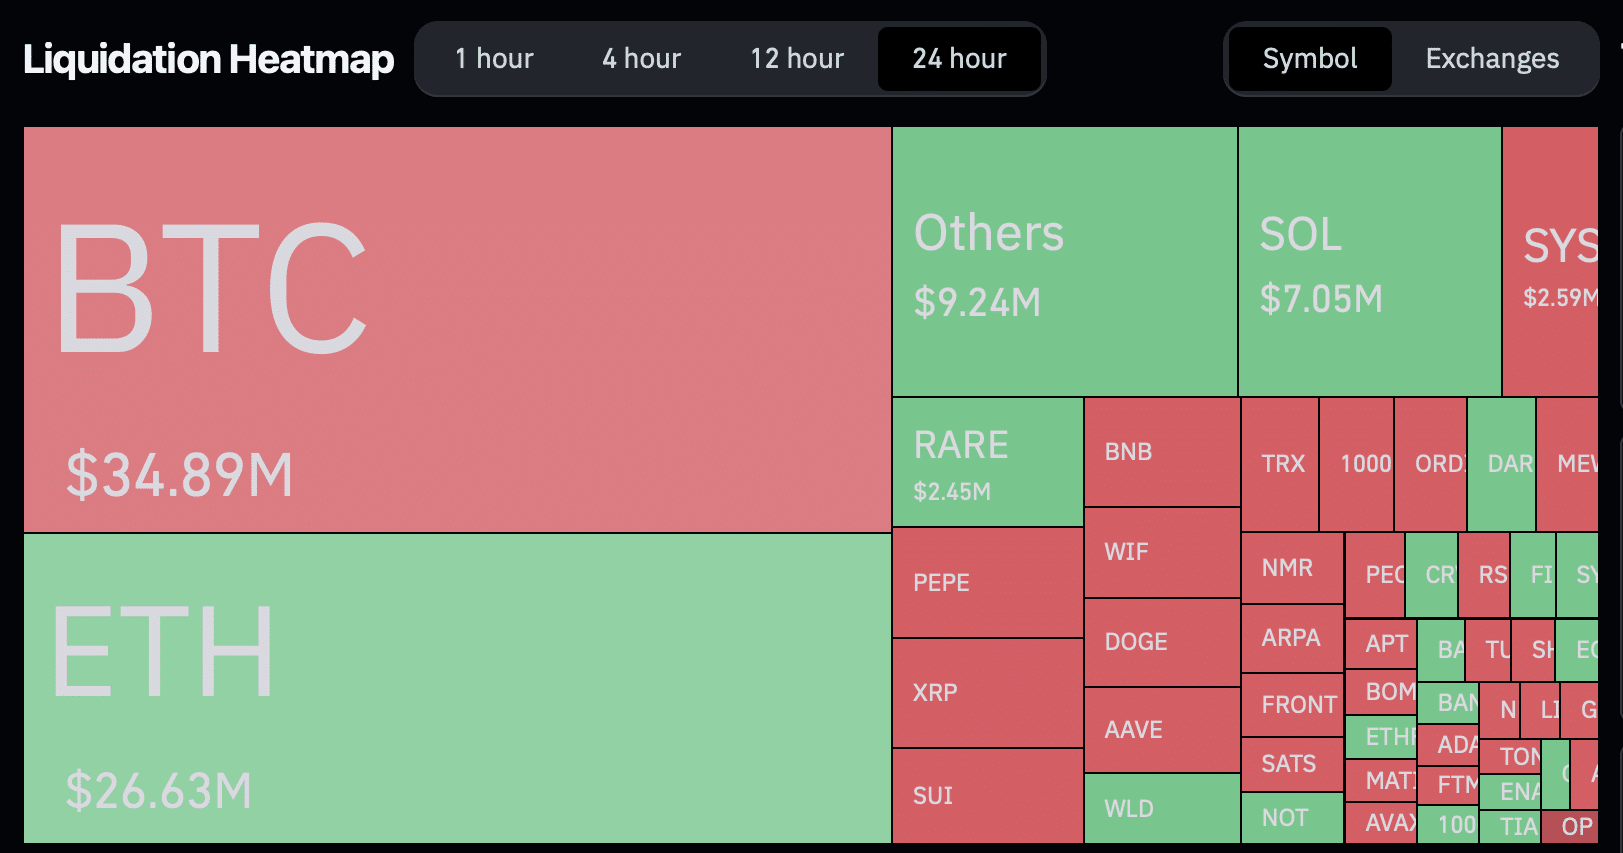Open the BTC $34.89M heatmap tile
This screenshot has width=1623, height=853.
tap(457, 329)
